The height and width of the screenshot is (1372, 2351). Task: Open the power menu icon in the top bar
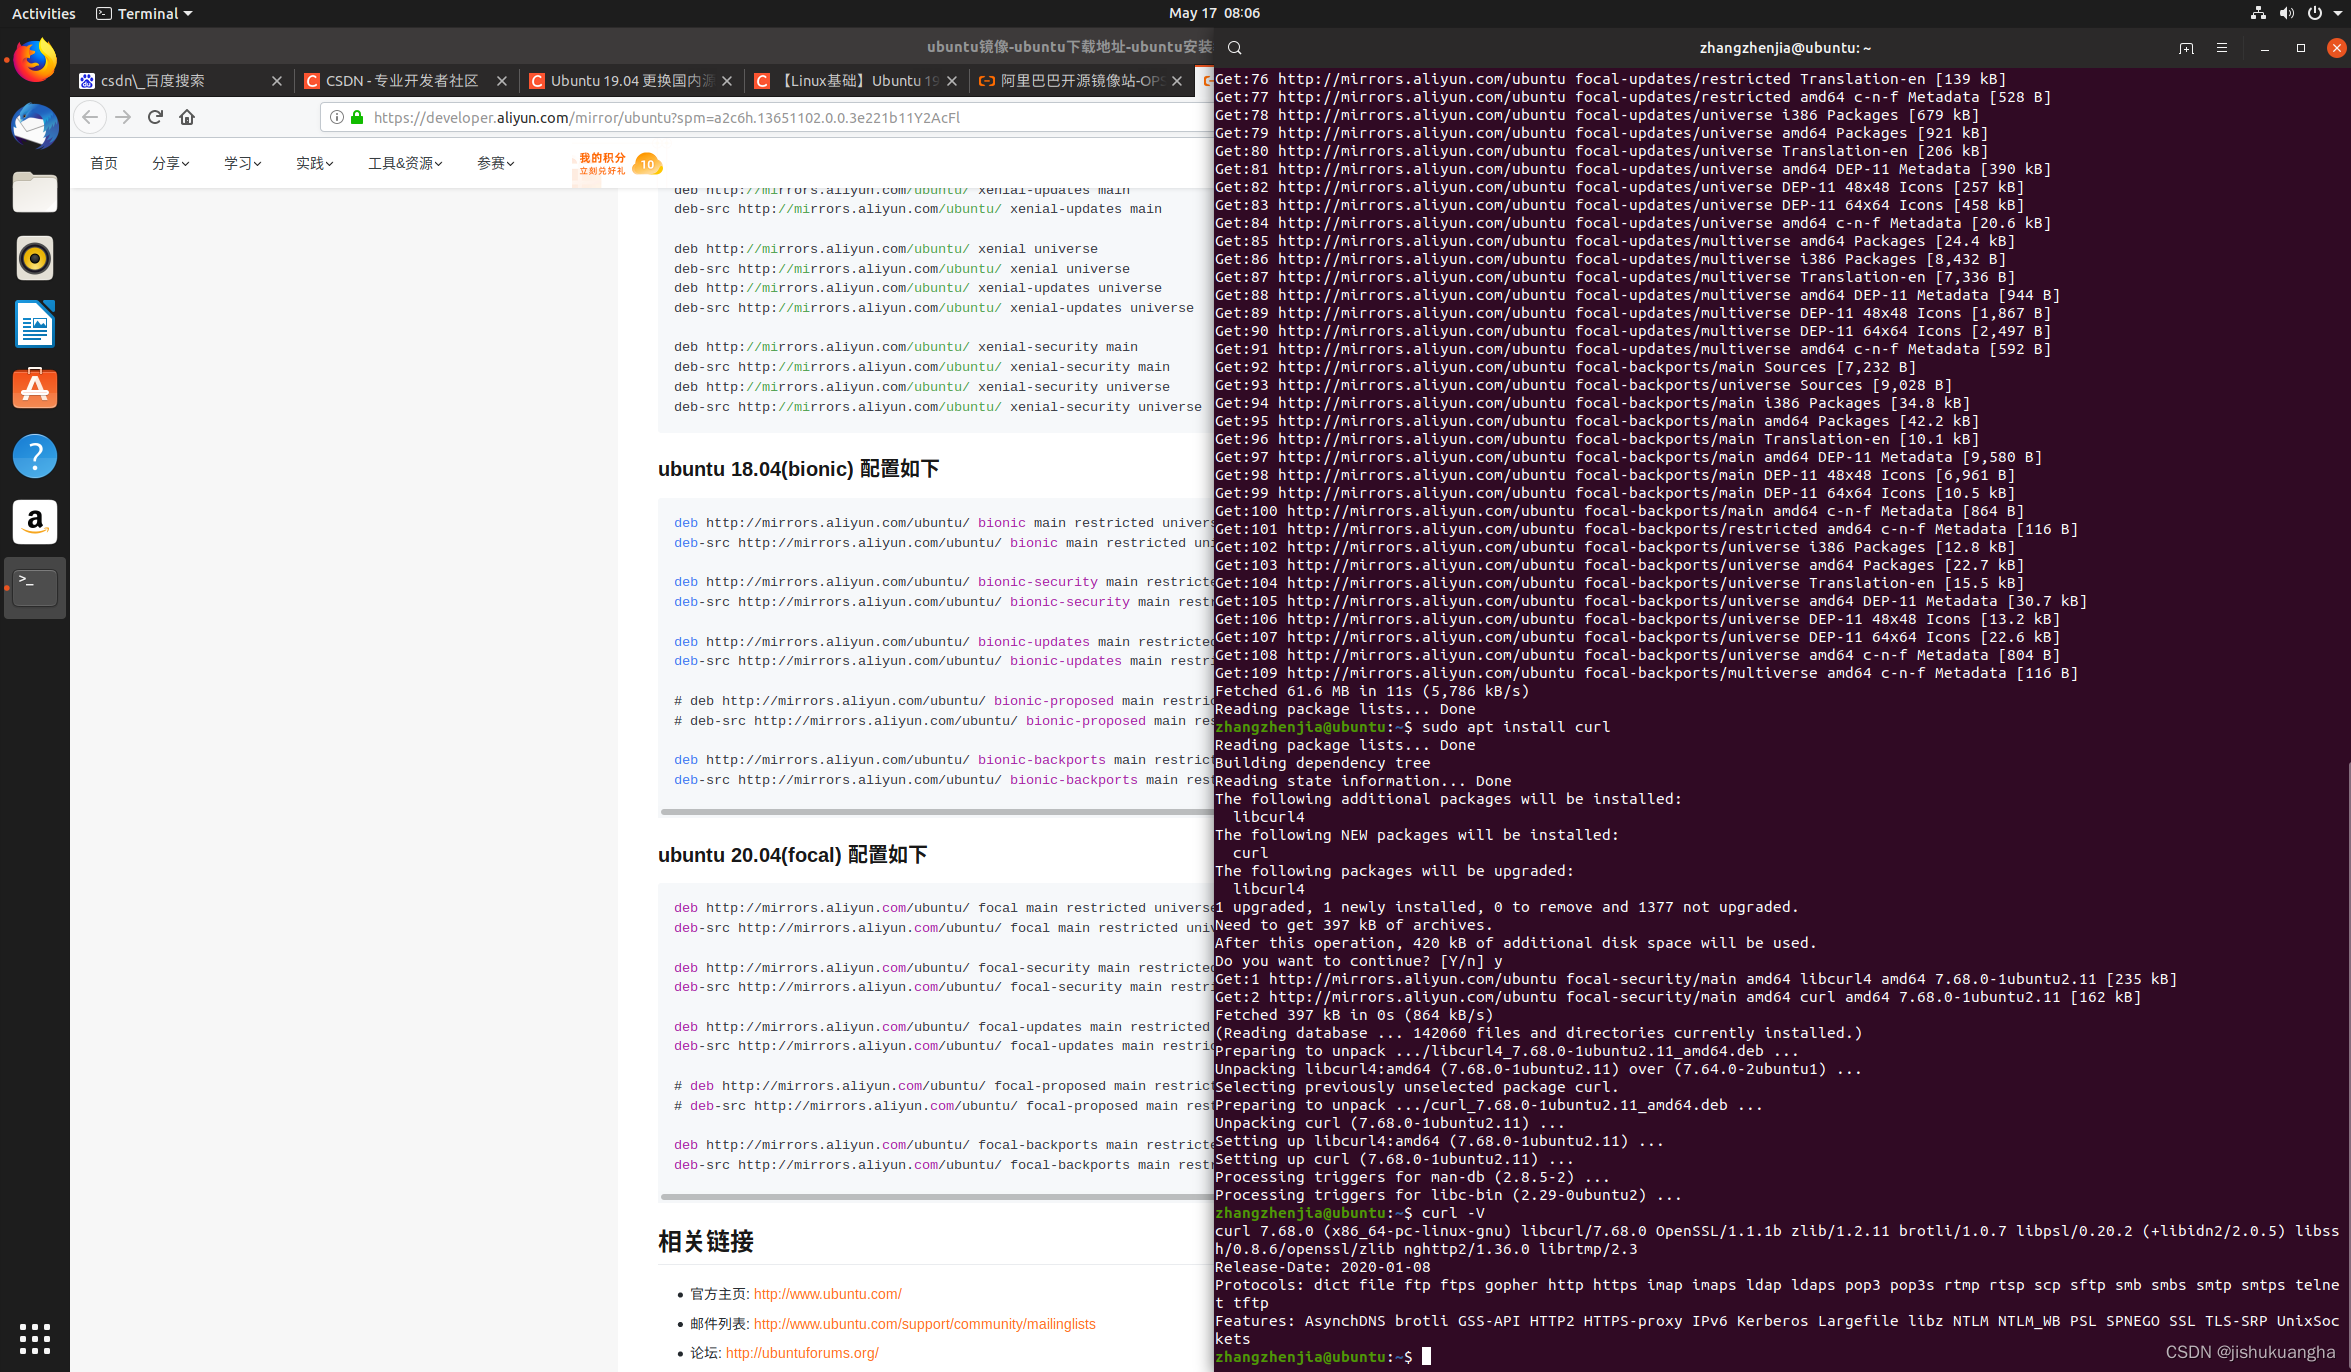pyautogui.click(x=2314, y=13)
